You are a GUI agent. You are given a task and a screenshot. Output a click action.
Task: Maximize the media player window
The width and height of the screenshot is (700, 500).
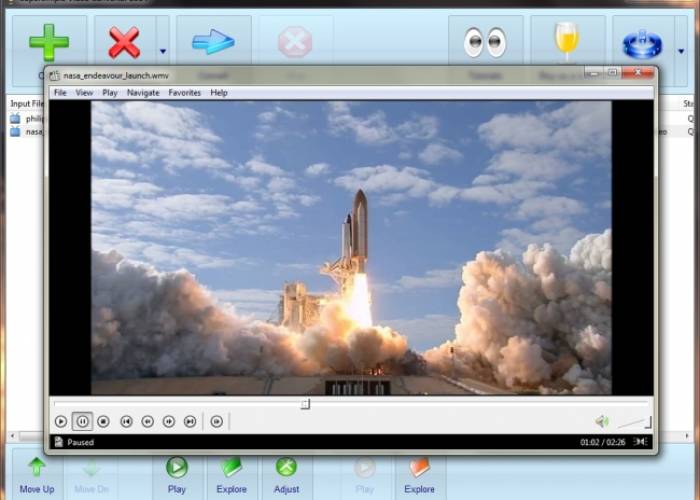coord(612,72)
